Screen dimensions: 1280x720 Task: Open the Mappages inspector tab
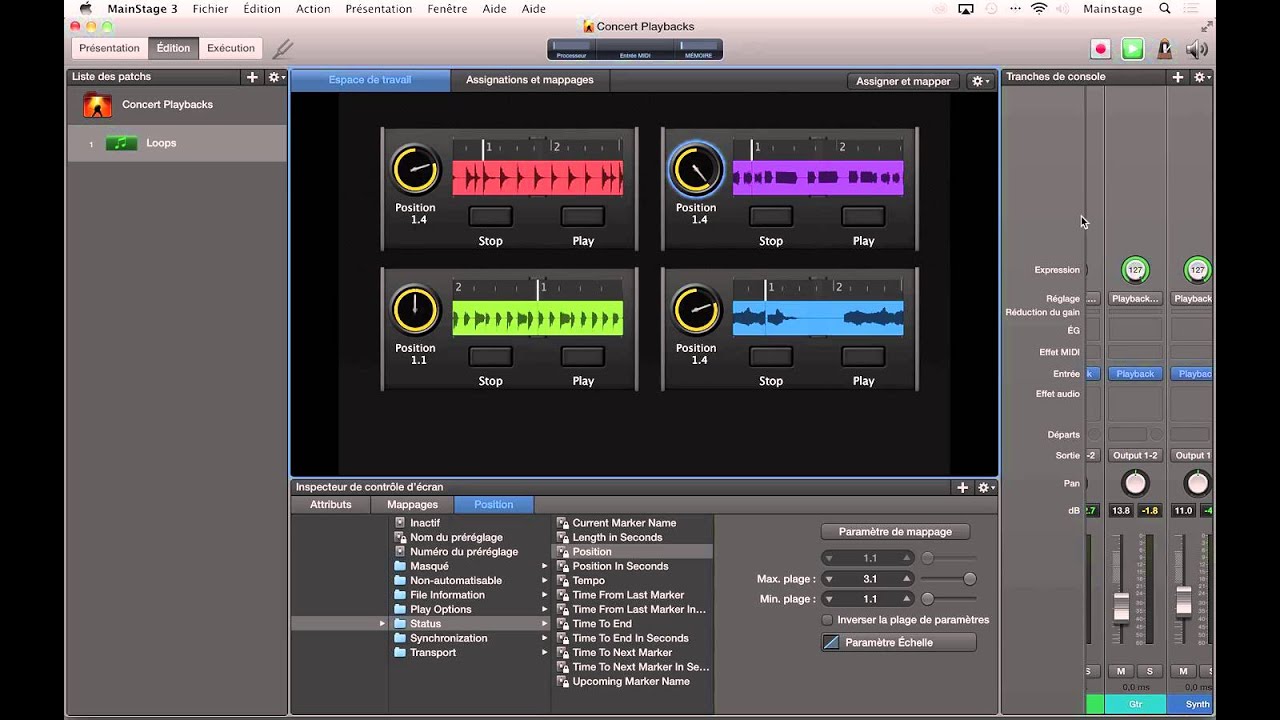point(413,505)
